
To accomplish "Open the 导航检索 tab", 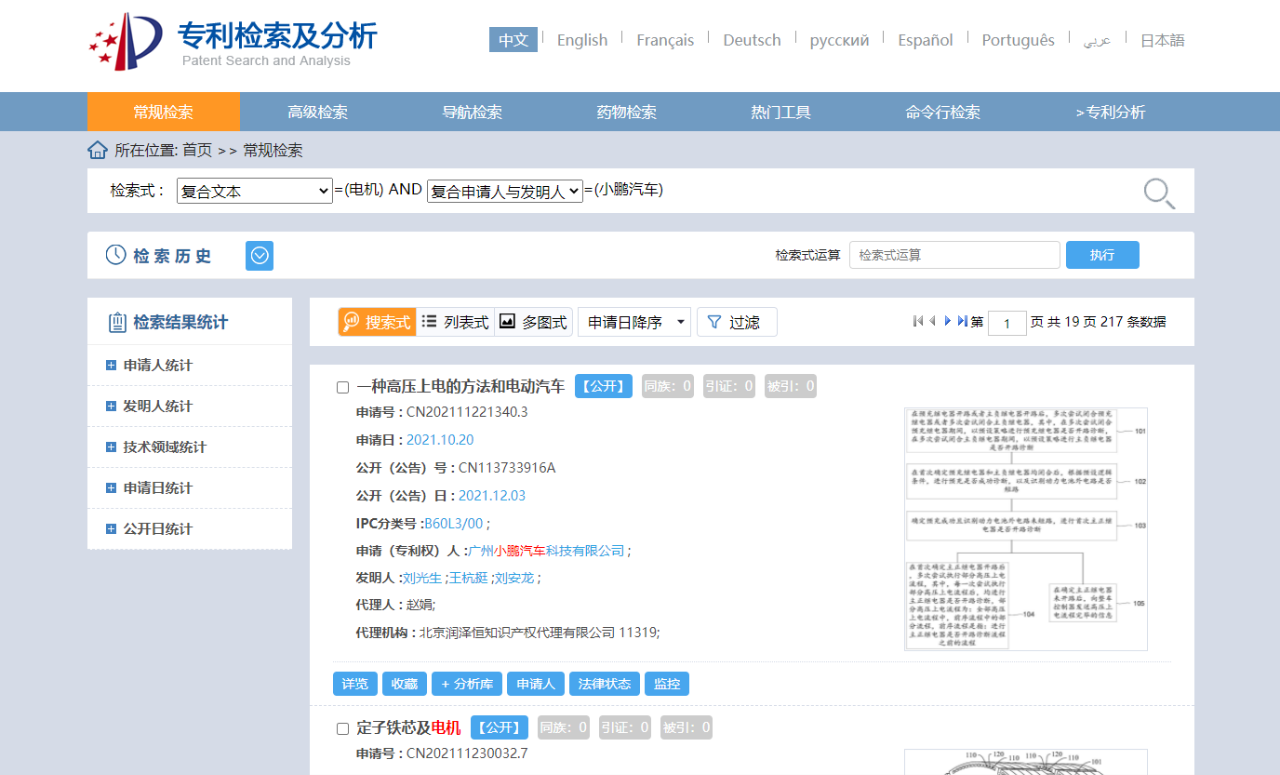I will 472,112.
